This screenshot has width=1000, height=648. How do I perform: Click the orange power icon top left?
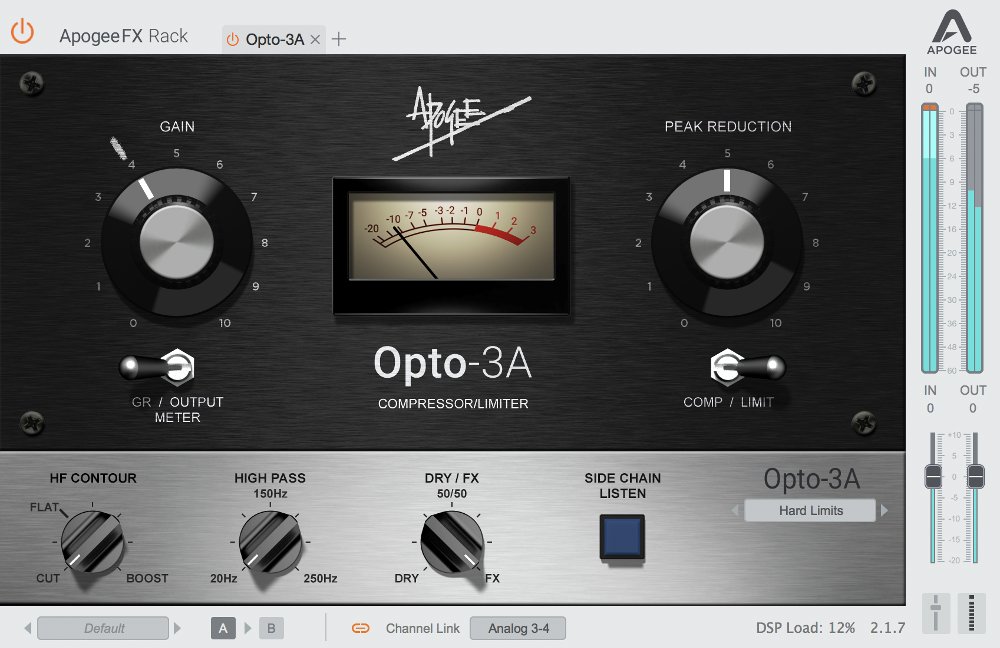pyautogui.click(x=21, y=31)
